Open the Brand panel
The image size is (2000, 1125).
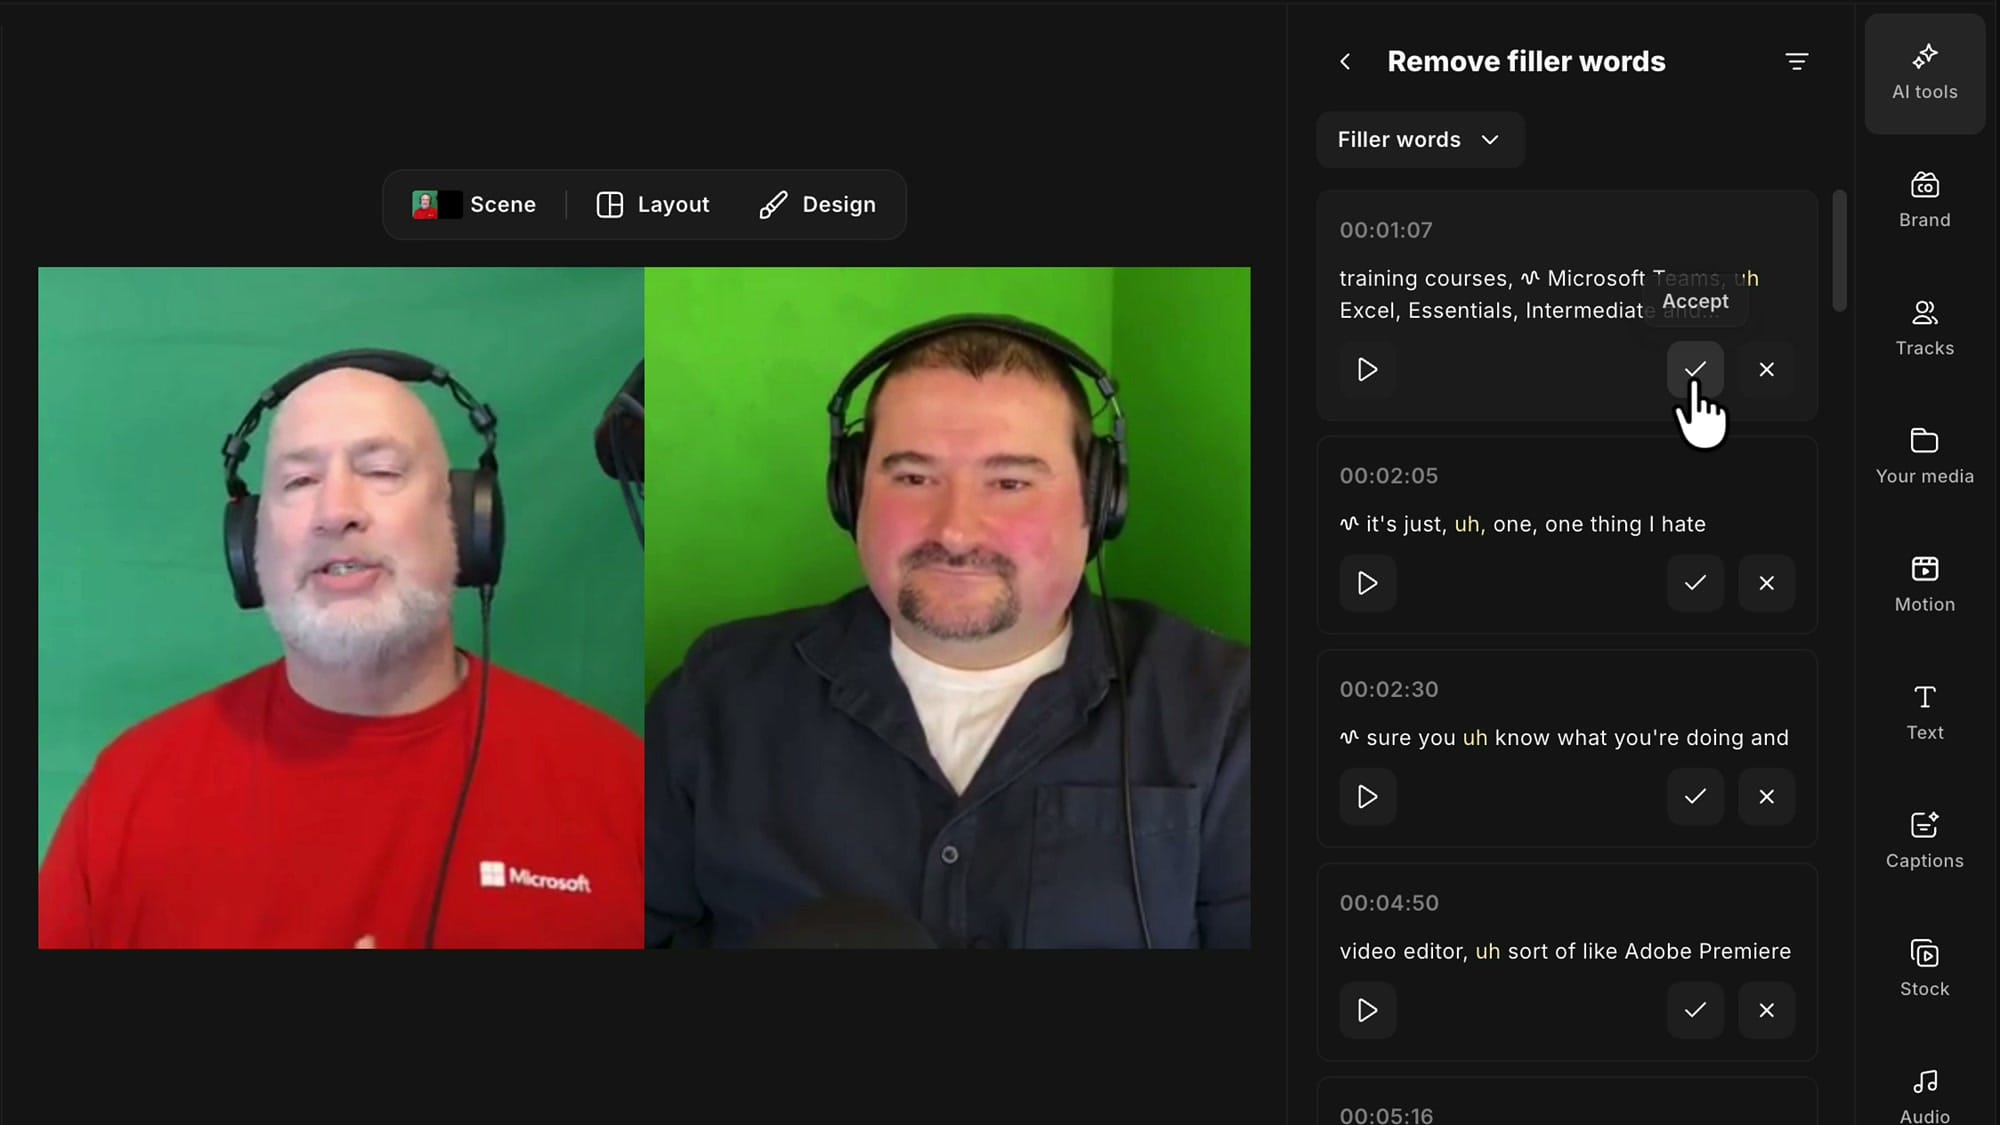tap(1924, 201)
